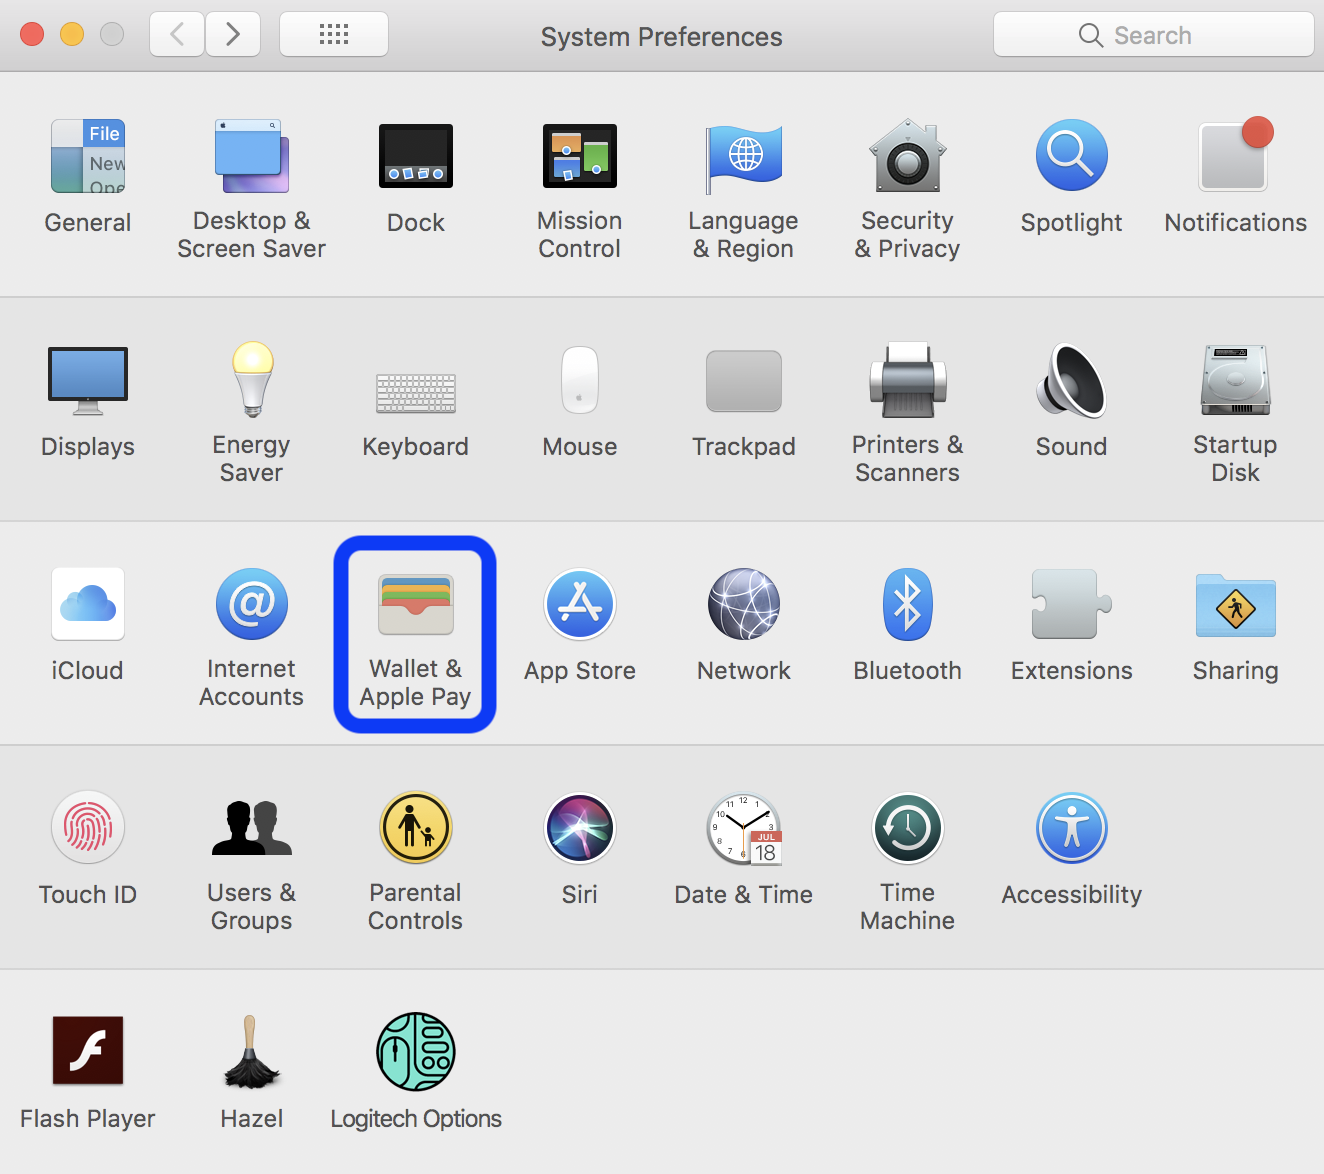Open Logitech Options pane
This screenshot has height=1174, width=1324.
point(416,1052)
